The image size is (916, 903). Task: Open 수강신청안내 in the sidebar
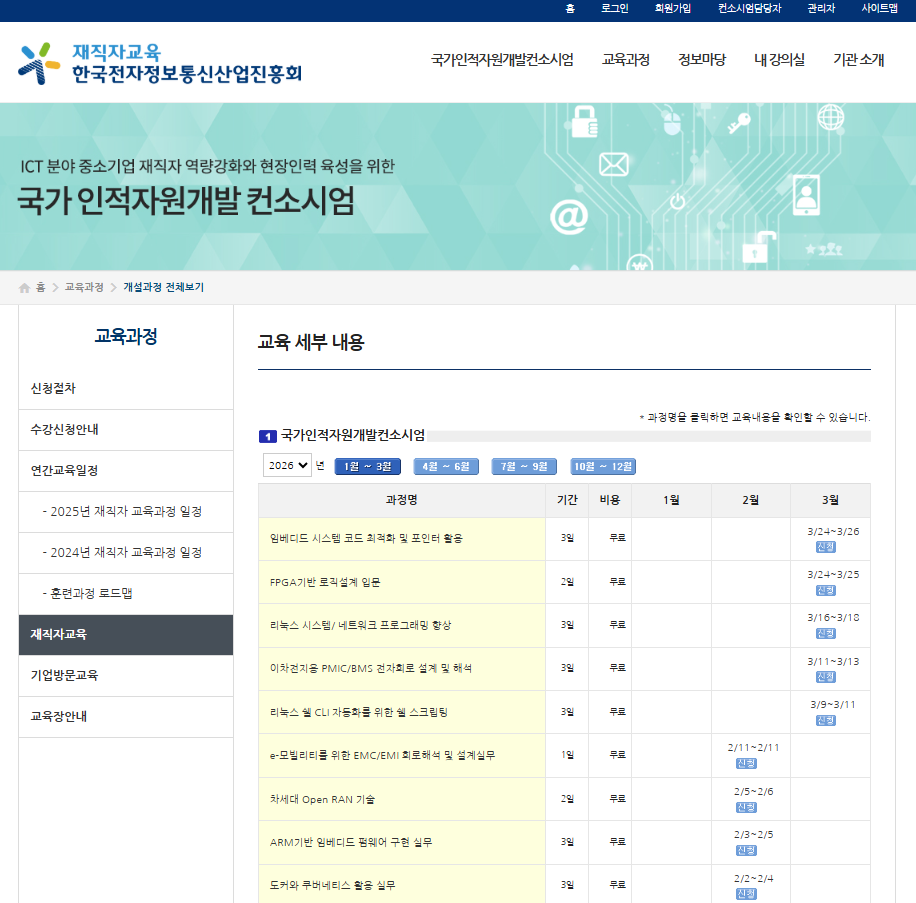(x=65, y=430)
